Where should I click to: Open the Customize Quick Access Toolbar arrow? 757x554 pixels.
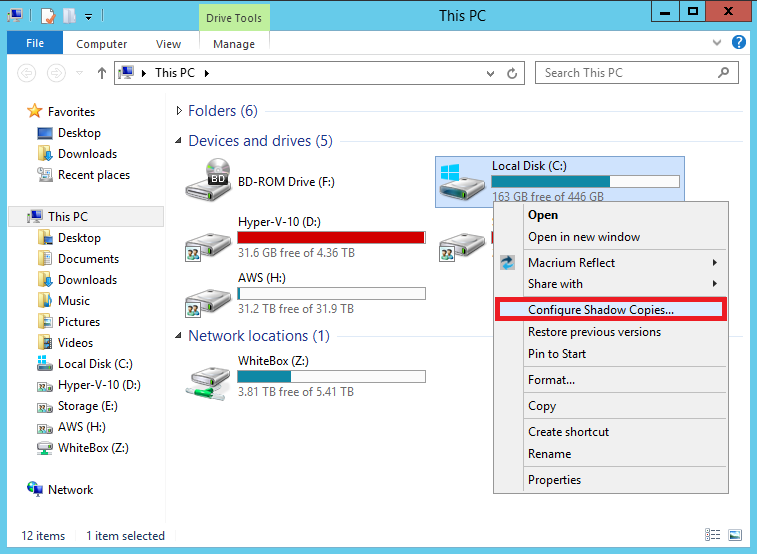[88, 17]
